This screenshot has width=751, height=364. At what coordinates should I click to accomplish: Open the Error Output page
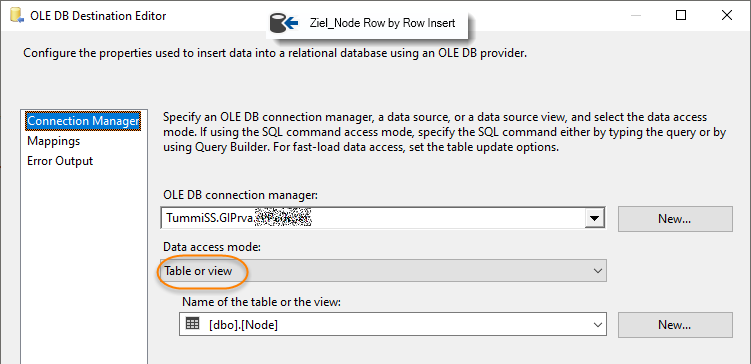60,161
